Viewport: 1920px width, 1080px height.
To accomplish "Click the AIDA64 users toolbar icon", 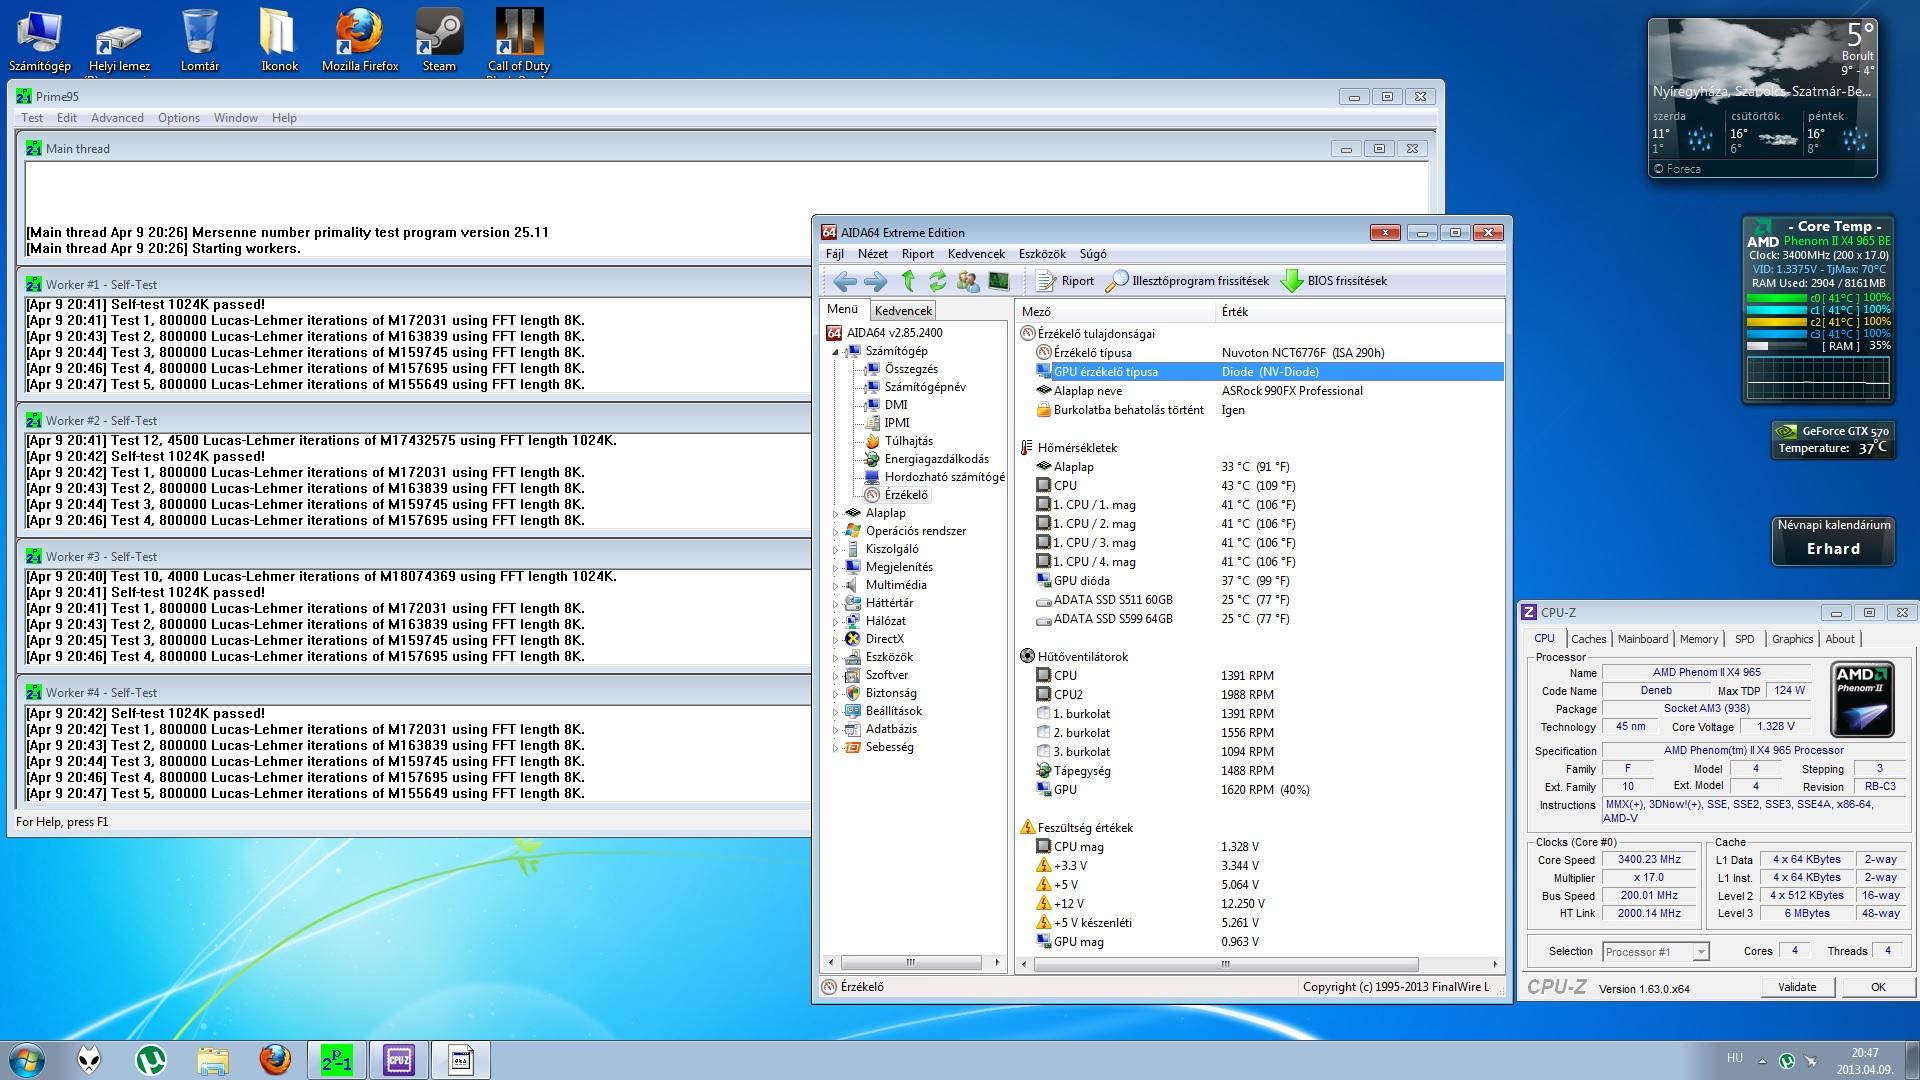I will click(x=967, y=281).
